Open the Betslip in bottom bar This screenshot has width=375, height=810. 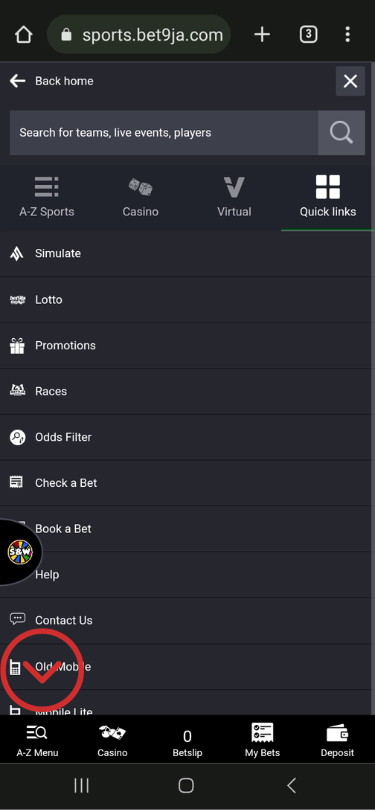[187, 742]
